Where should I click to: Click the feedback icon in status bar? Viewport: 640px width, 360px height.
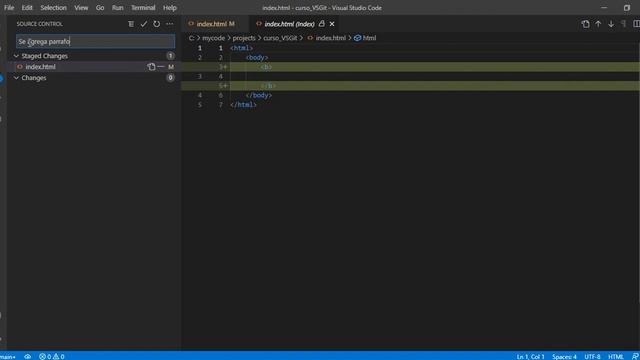[x=635, y=356]
